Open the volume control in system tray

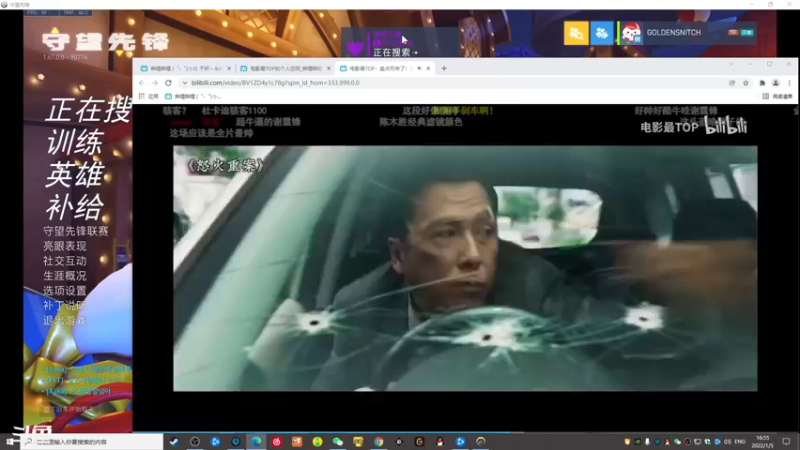point(728,441)
